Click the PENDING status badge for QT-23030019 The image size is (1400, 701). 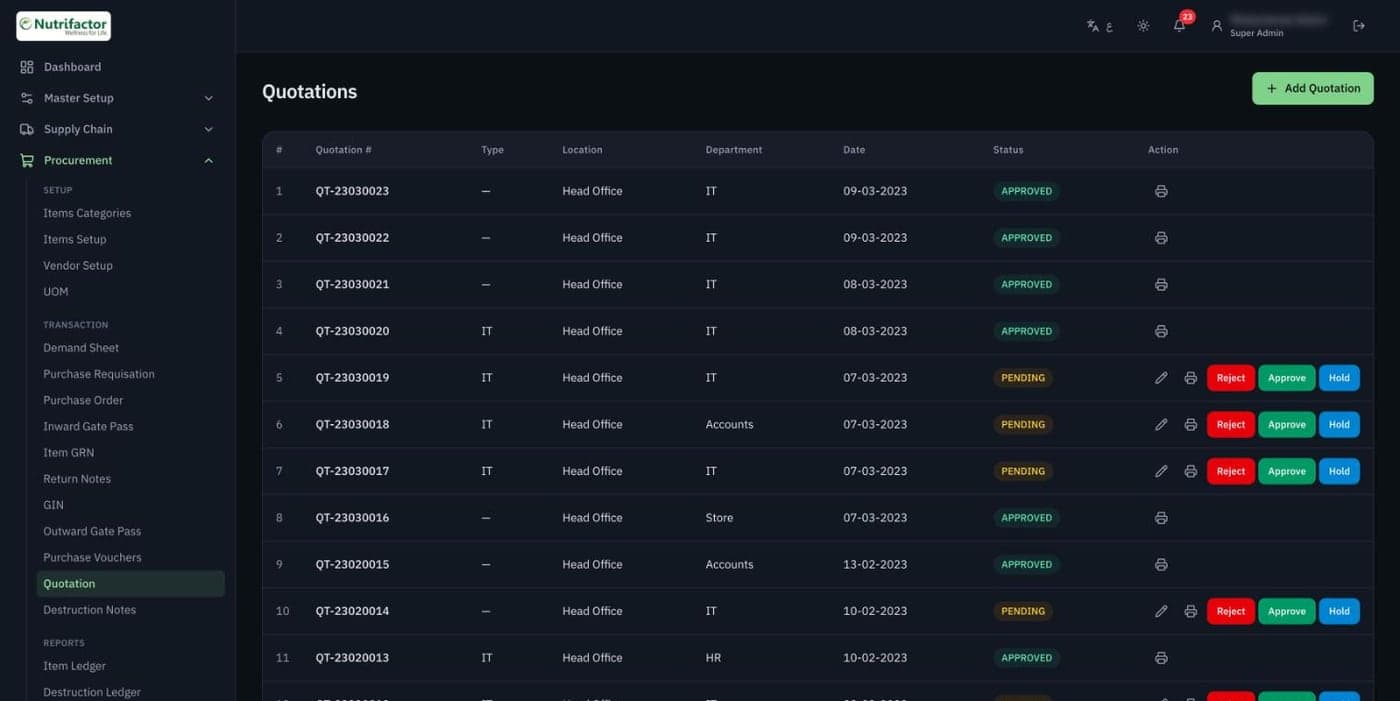(1023, 378)
